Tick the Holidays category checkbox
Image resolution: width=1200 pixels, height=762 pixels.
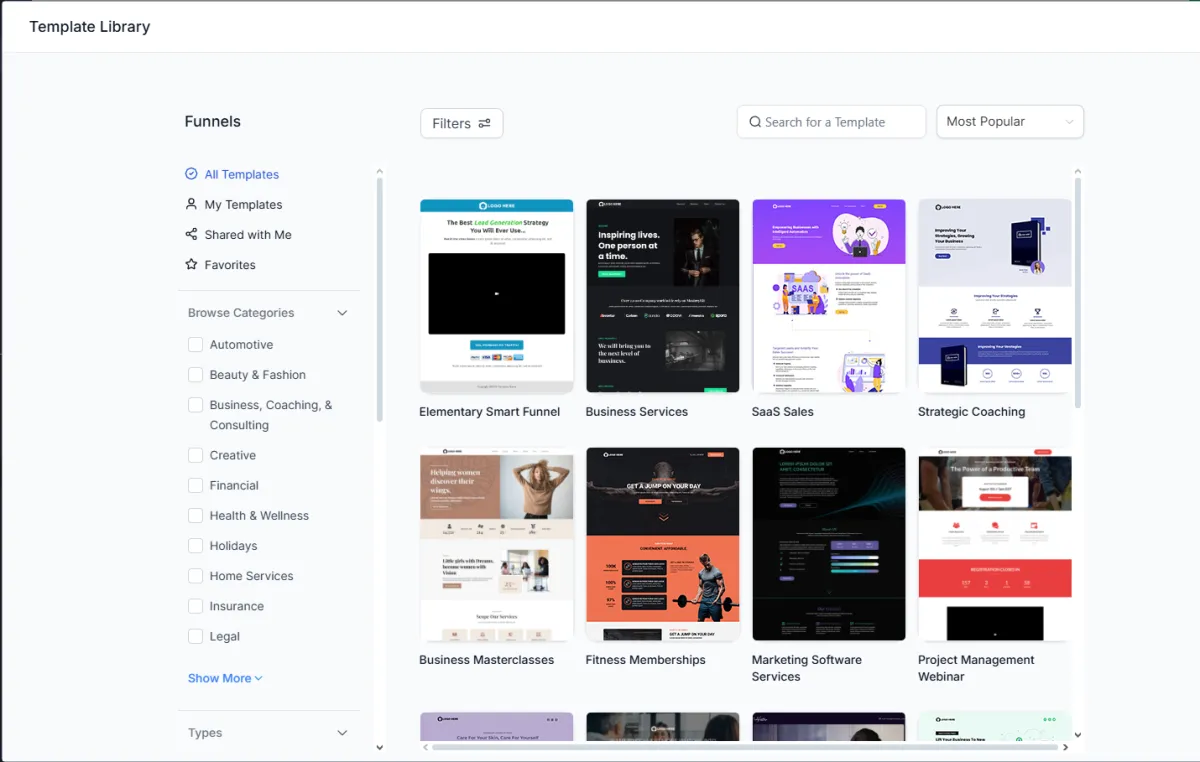[x=195, y=546]
